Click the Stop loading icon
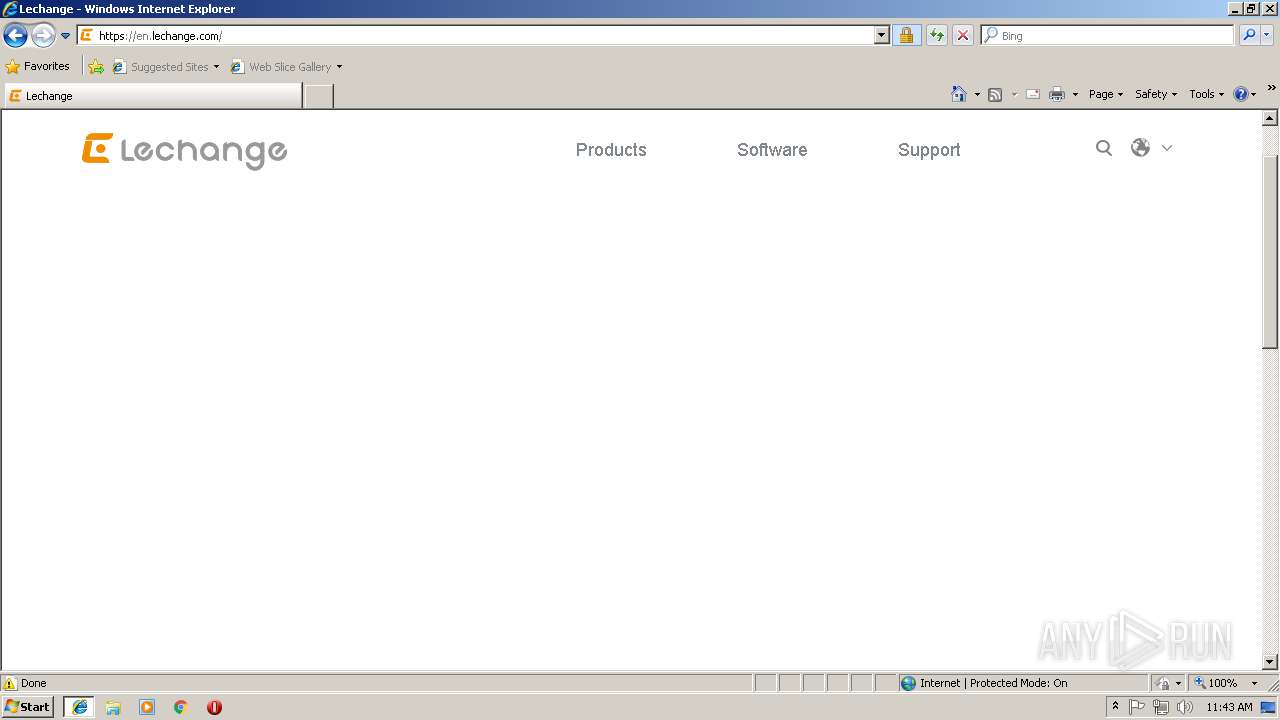1280x720 pixels. [963, 36]
